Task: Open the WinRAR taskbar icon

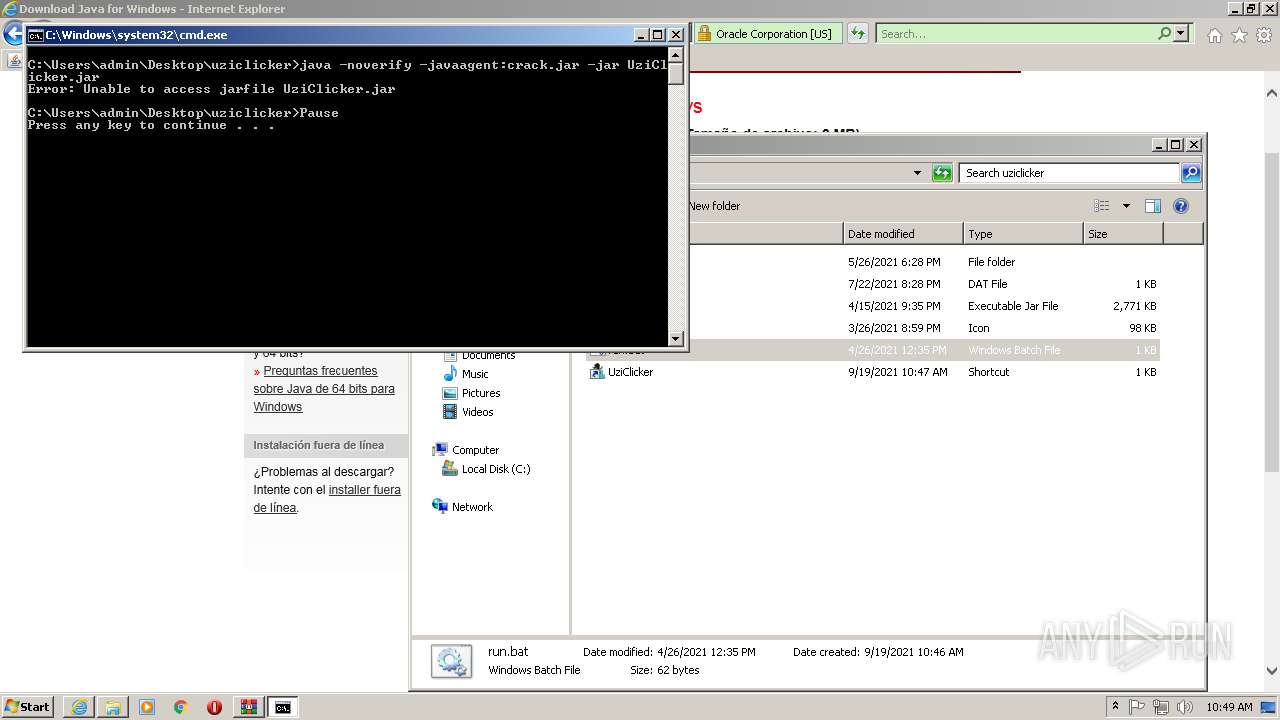Action: click(x=248, y=707)
